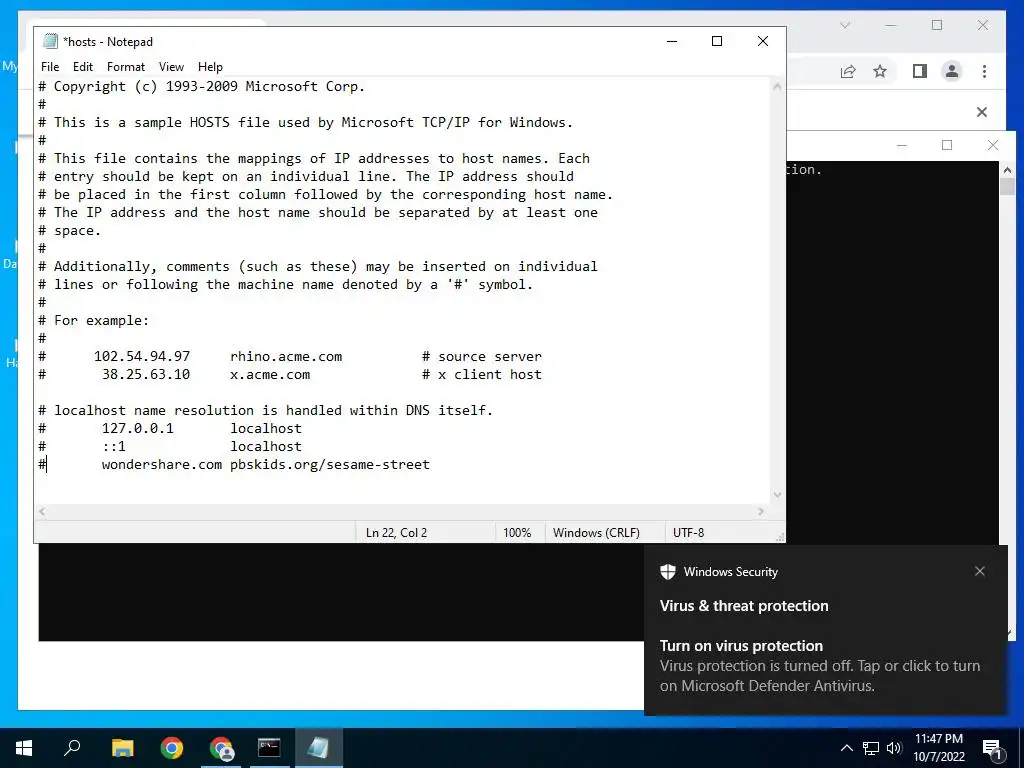Click the Windows Security shield icon
Screen dimensions: 1024x768
click(x=667, y=571)
